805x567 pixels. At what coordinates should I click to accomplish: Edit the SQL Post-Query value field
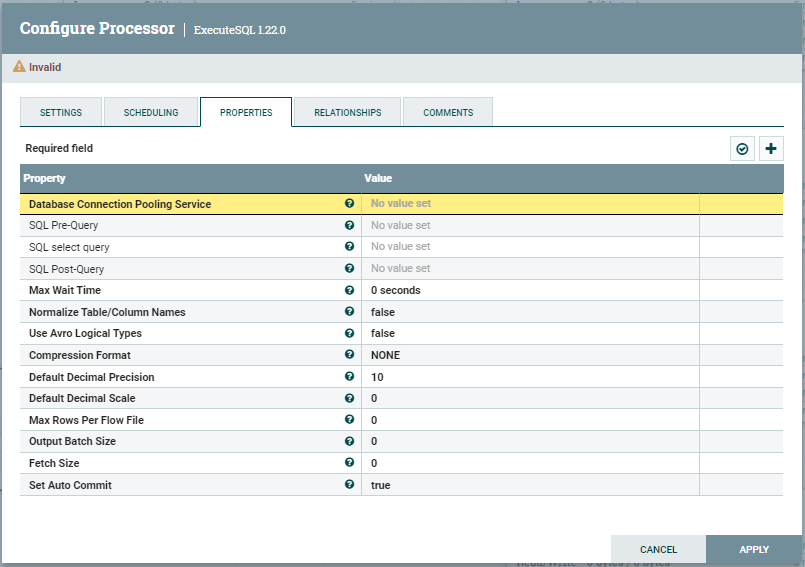(530, 269)
